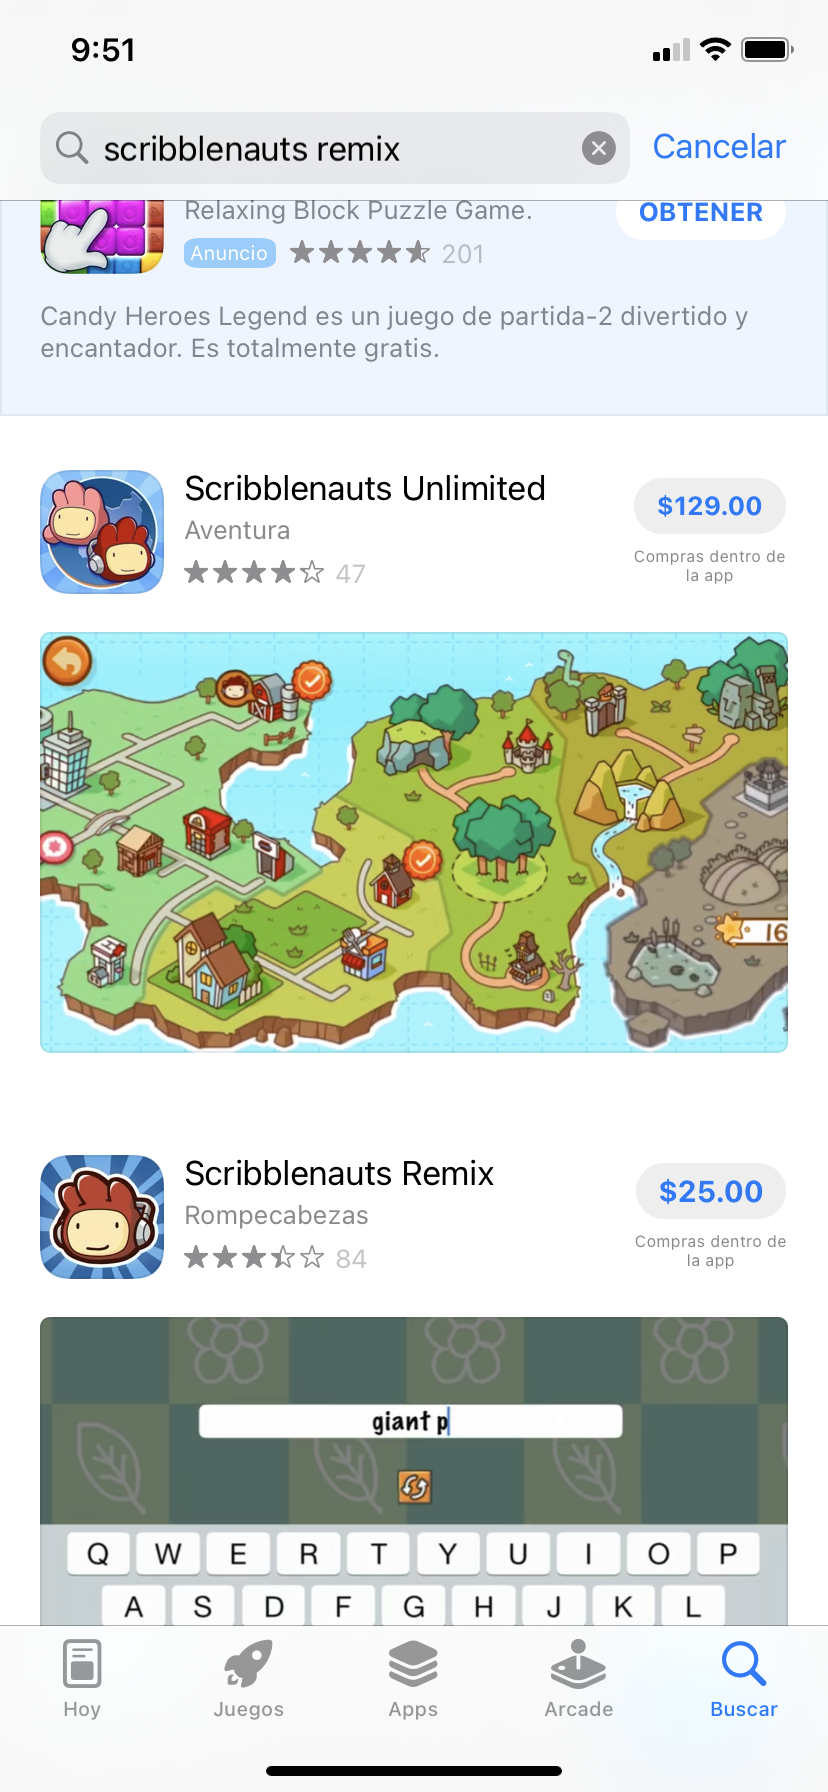Go to the Arcade tab
This screenshot has width=828, height=1792.
pyautogui.click(x=578, y=1680)
